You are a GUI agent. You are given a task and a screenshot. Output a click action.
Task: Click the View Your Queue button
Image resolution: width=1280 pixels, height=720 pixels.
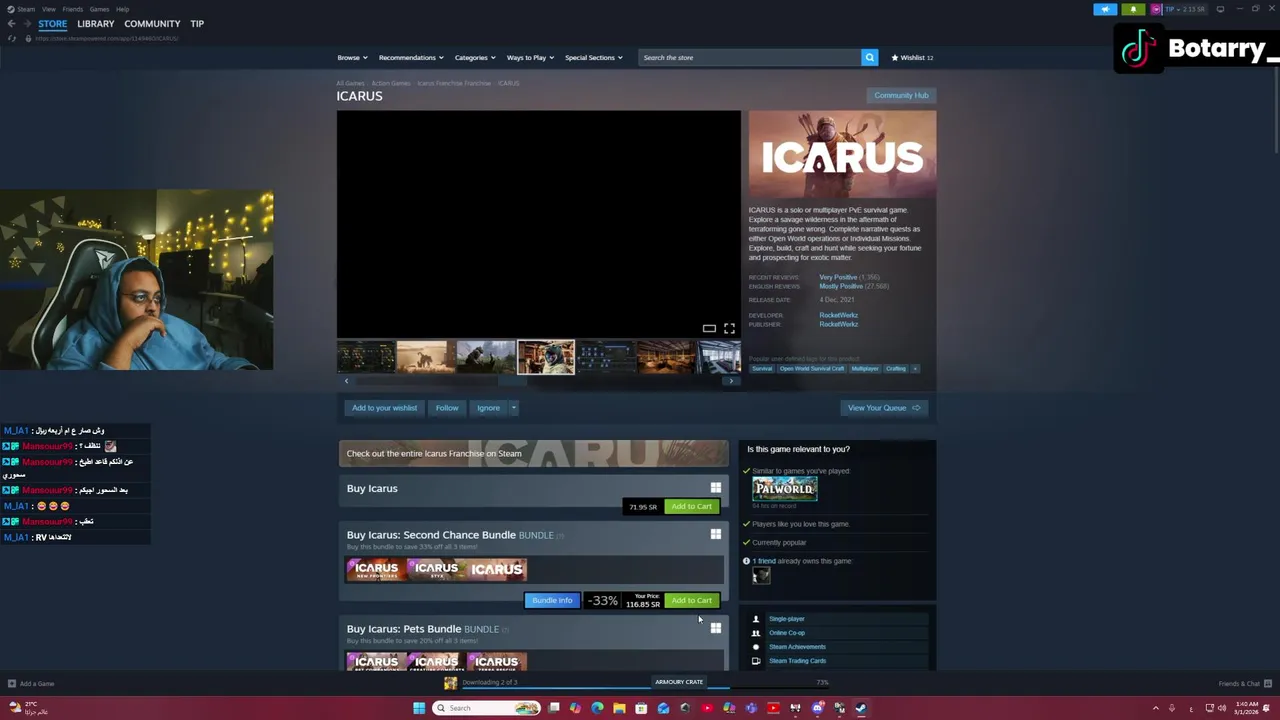(x=884, y=408)
